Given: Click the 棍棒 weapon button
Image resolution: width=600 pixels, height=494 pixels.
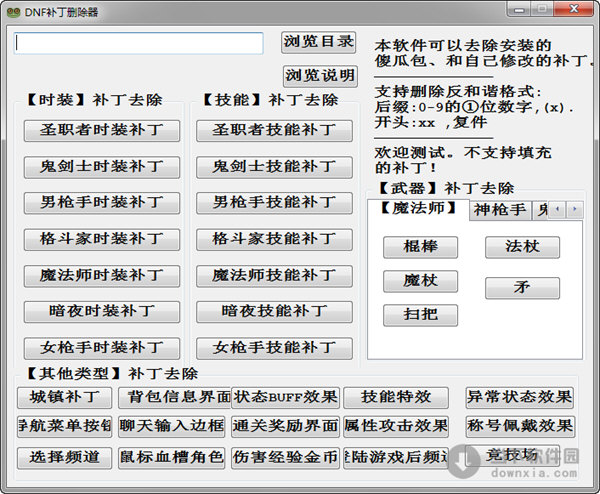Looking at the screenshot, I should click(420, 247).
